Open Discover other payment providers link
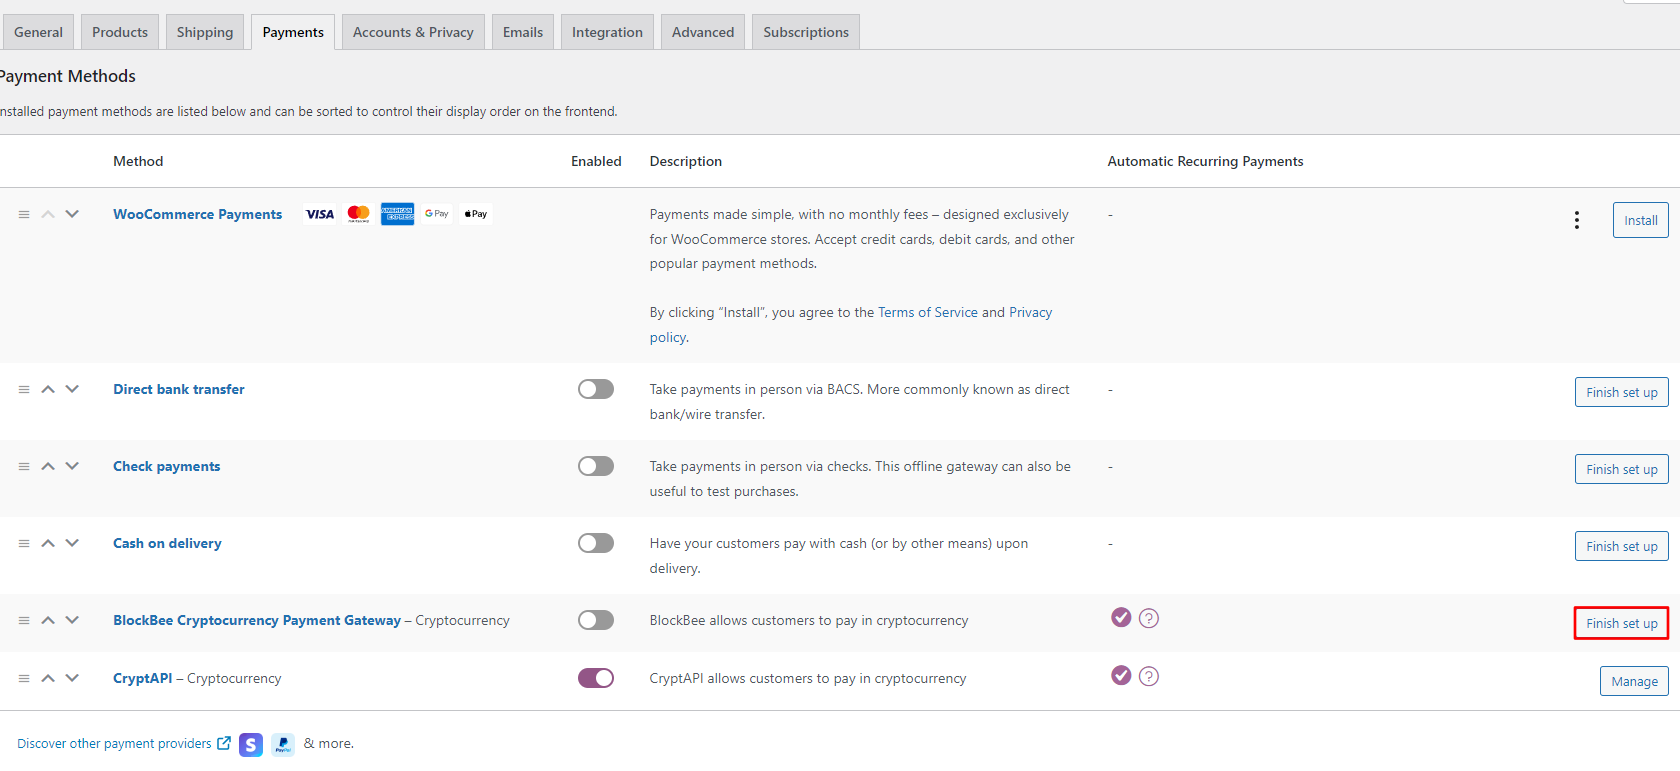Image resolution: width=1680 pixels, height=771 pixels. [114, 744]
